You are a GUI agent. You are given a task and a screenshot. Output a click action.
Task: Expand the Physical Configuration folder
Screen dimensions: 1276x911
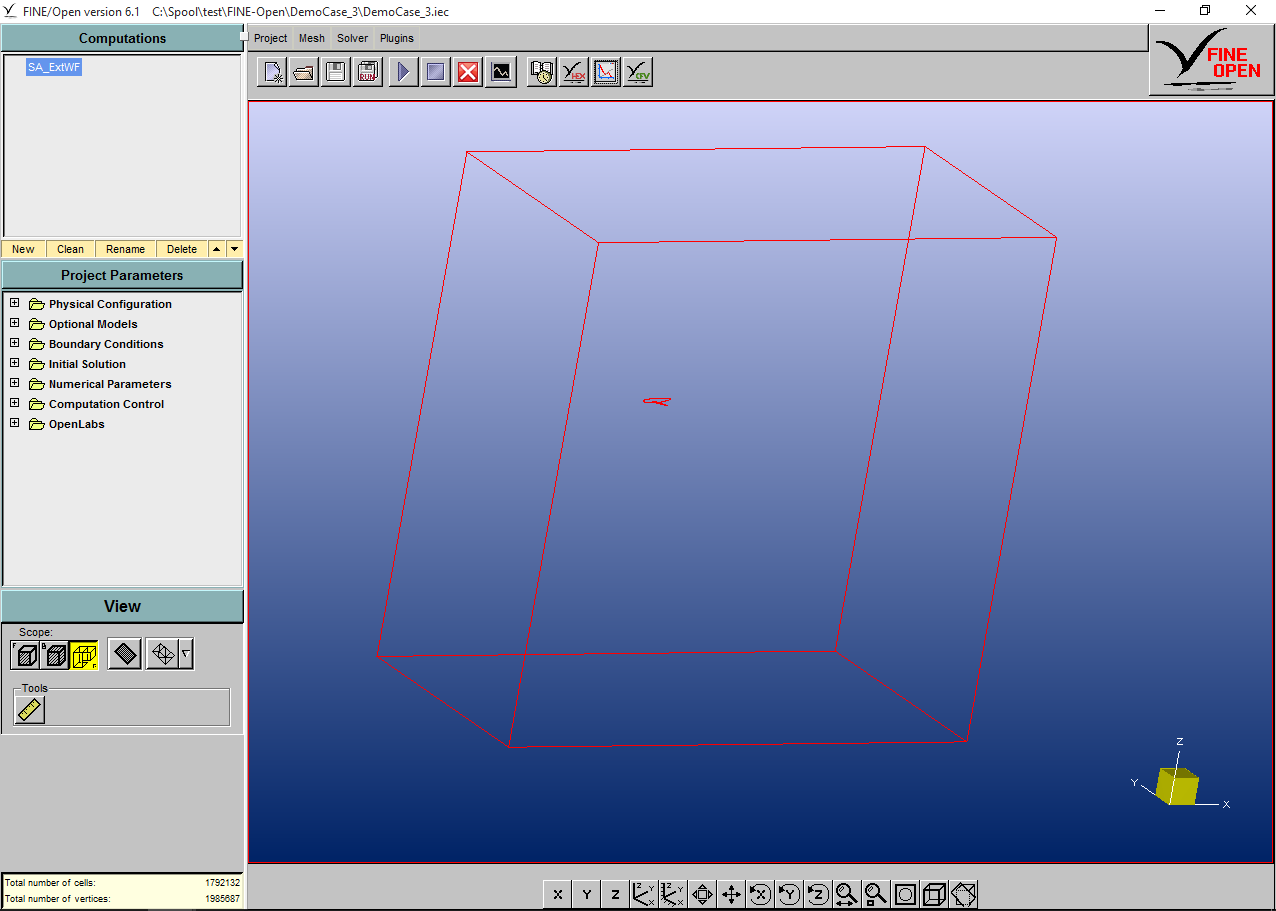[x=15, y=303]
